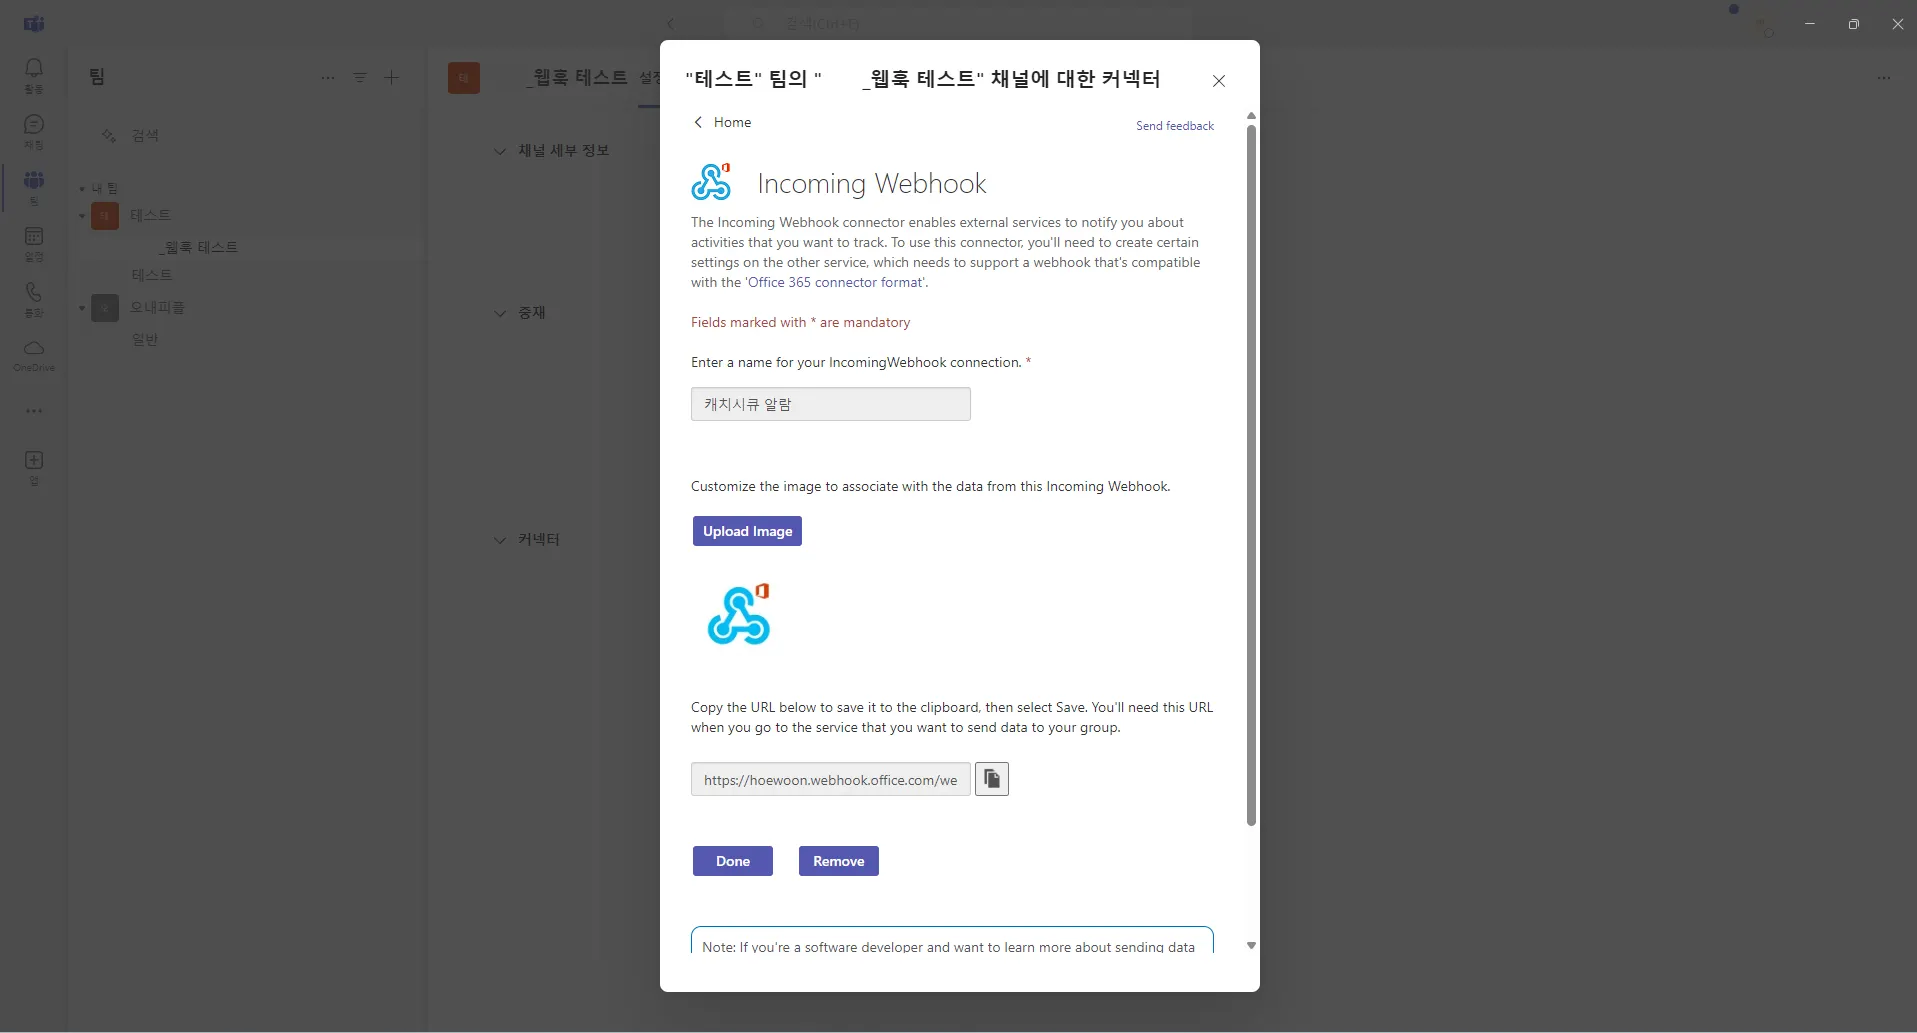
Task: Click the Incoming Webhook logo by the heading
Action: [711, 182]
